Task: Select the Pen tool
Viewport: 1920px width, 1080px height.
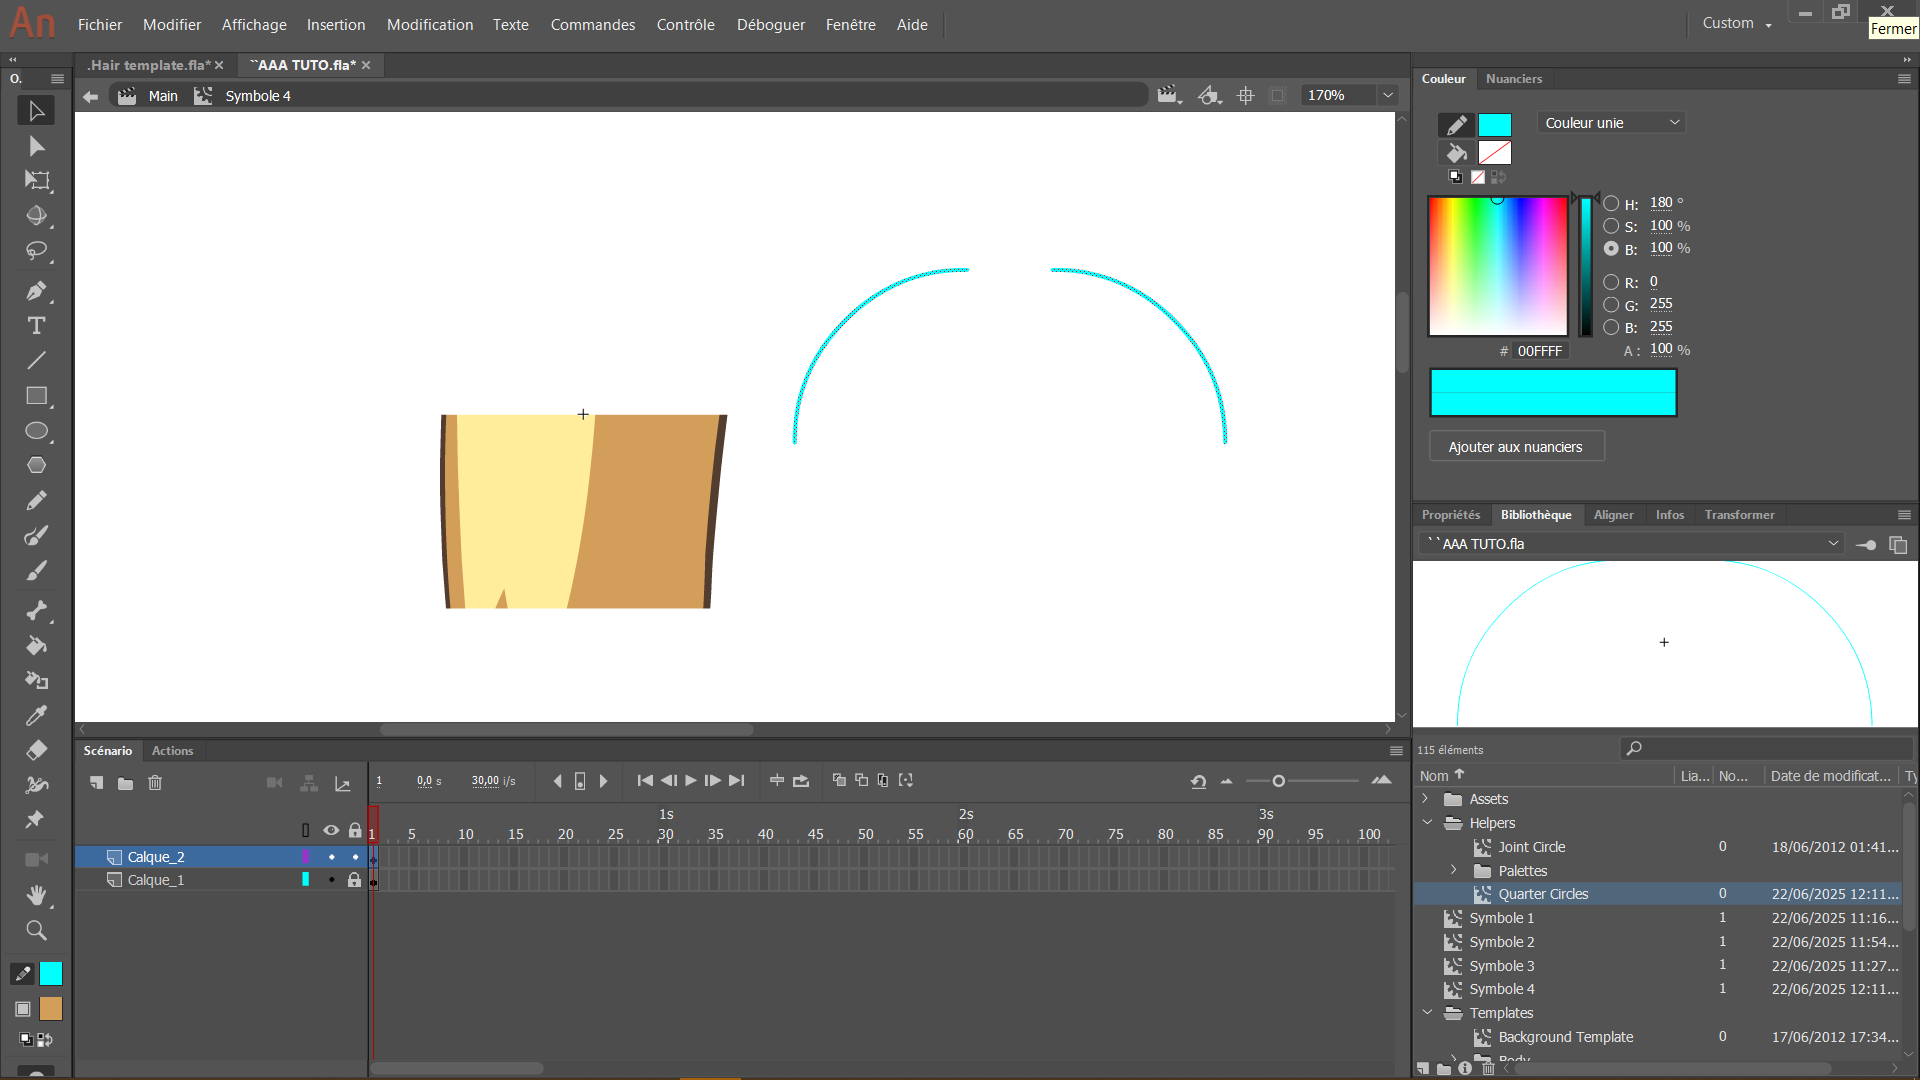Action: pyautogui.click(x=36, y=291)
